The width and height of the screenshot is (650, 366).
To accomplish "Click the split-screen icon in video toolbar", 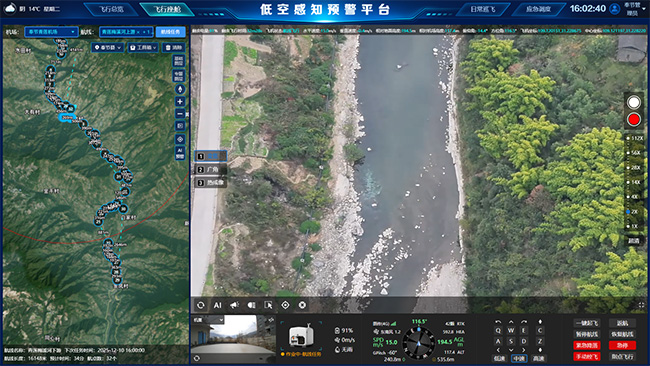I will [252, 305].
